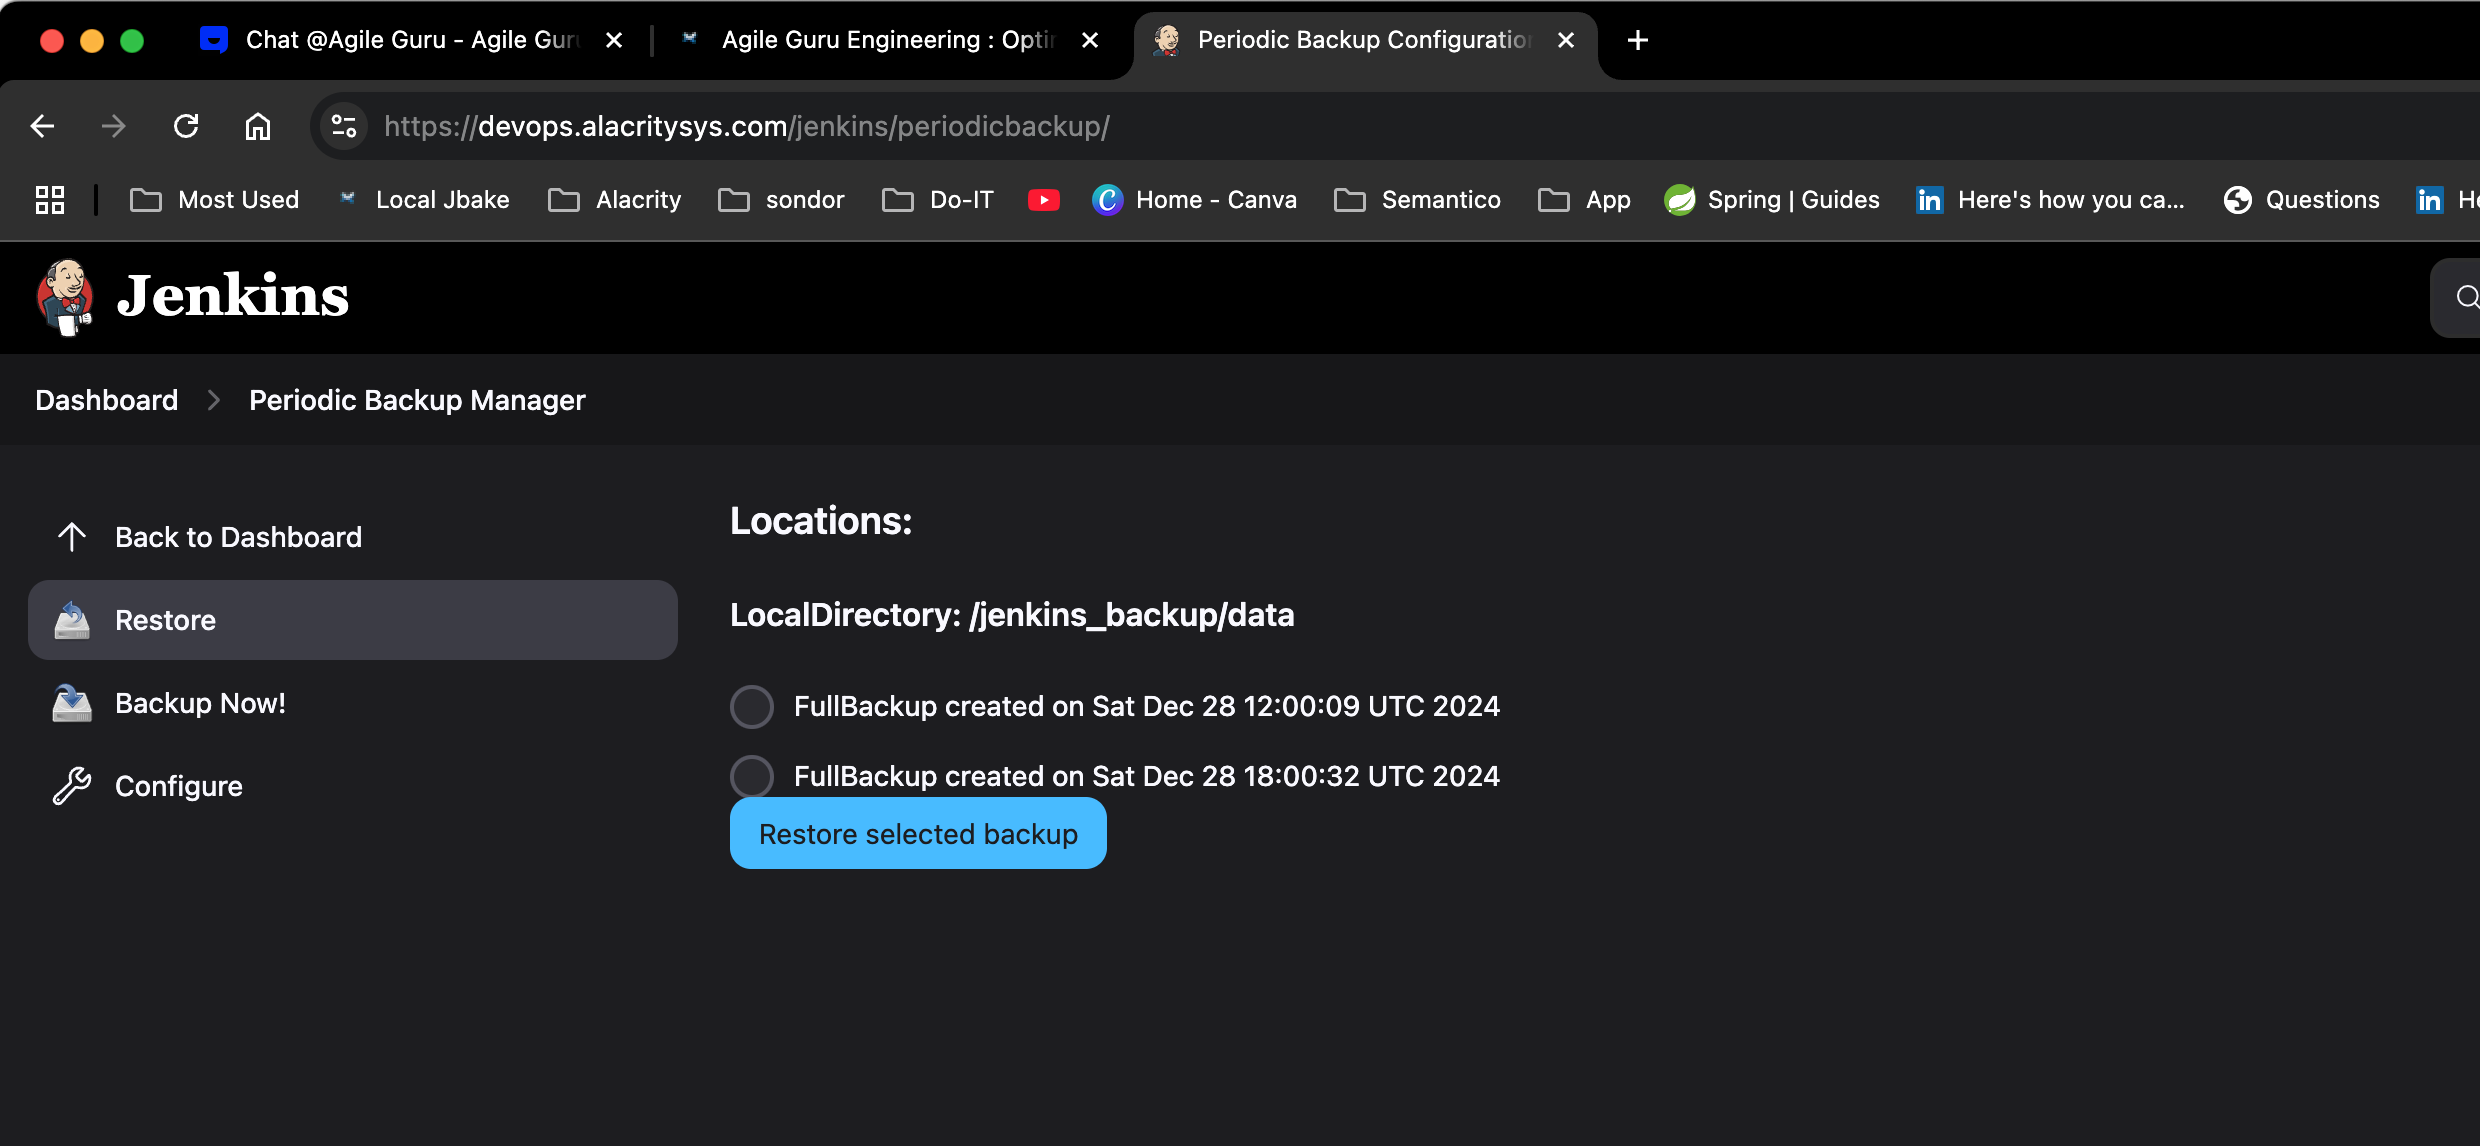Select FullBackup from 12:00:09 UTC radio
The width and height of the screenshot is (2480, 1146).
tap(752, 706)
